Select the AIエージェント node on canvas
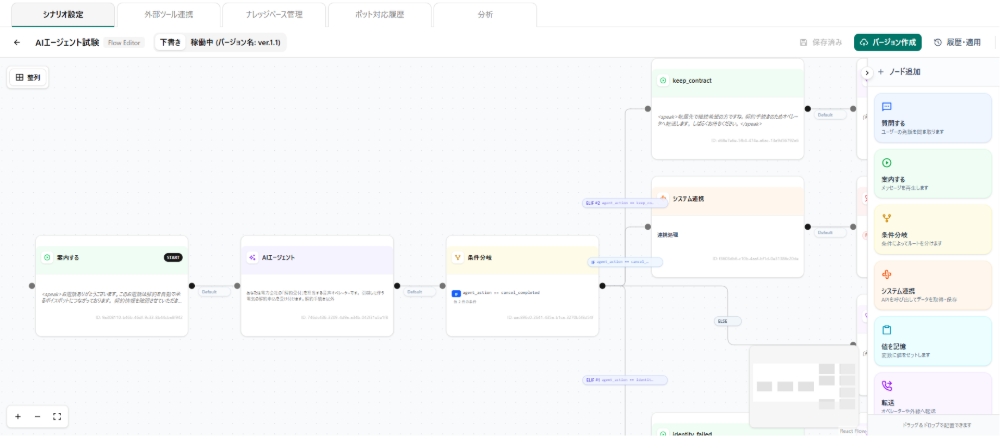Screen dimensions: 1000x436 pos(317,286)
